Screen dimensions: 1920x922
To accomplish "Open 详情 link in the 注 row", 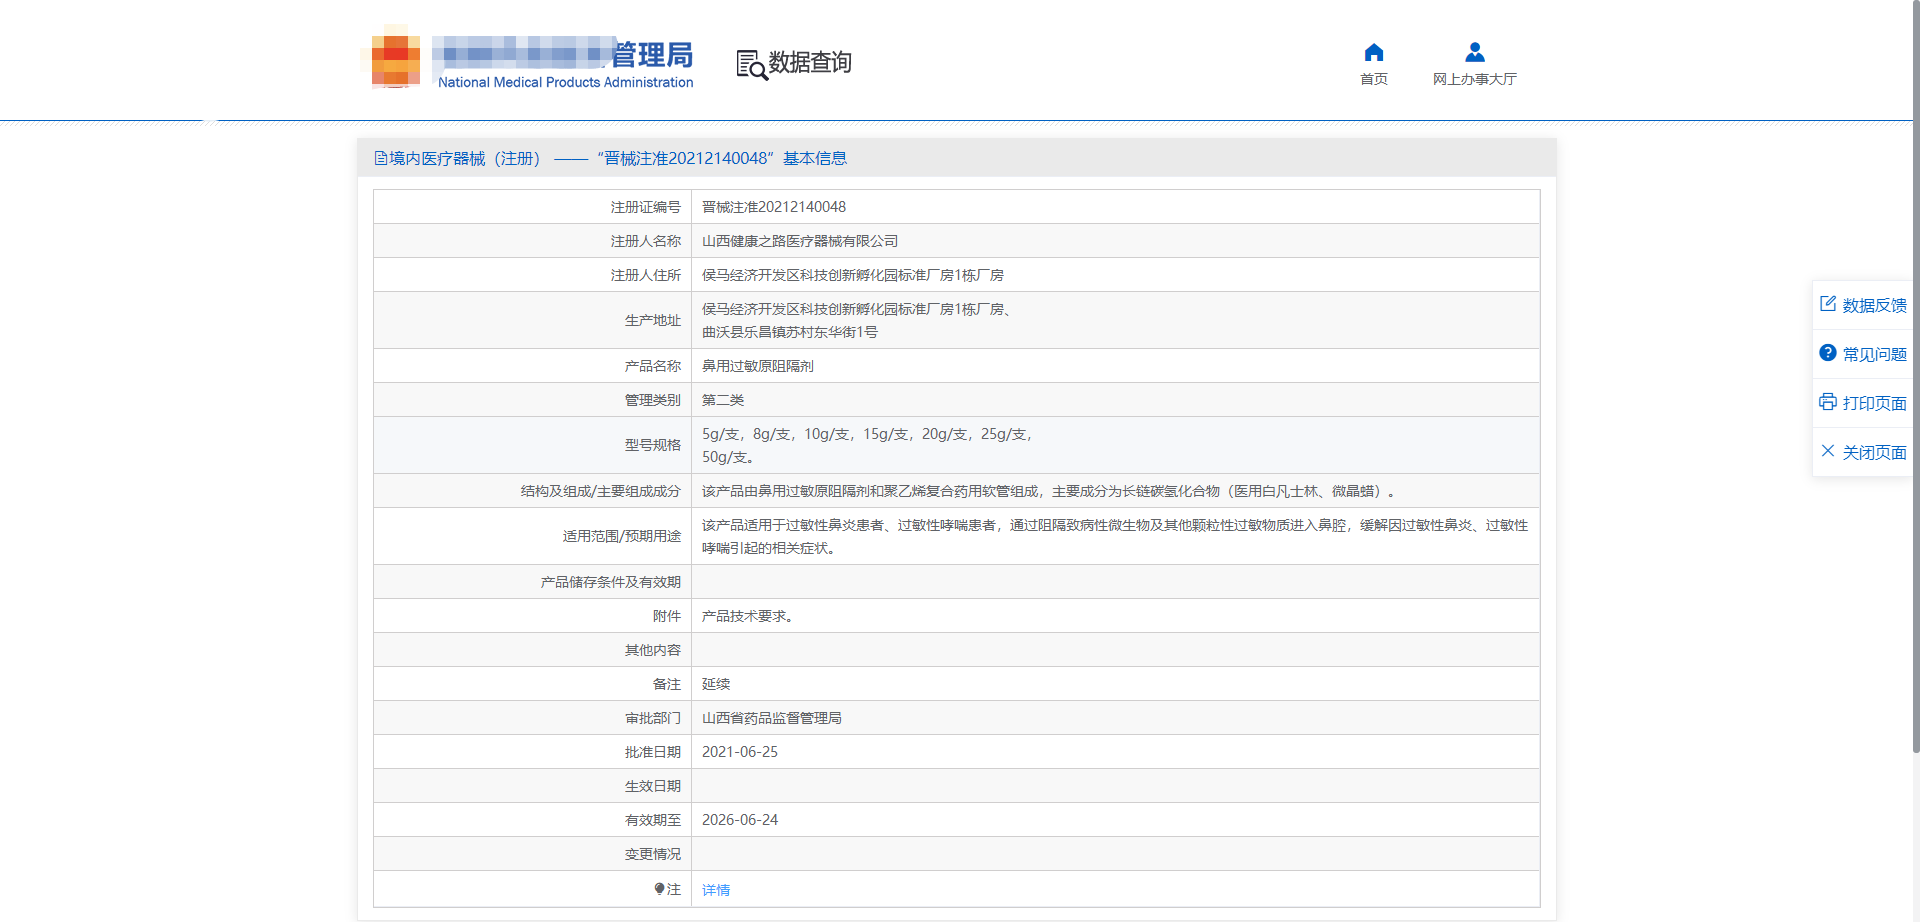I will (x=716, y=890).
